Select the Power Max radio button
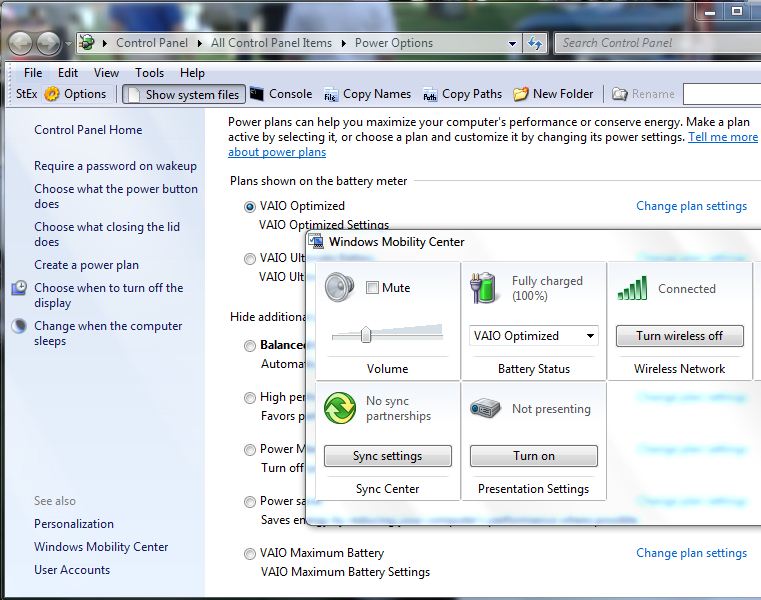 tap(249, 450)
